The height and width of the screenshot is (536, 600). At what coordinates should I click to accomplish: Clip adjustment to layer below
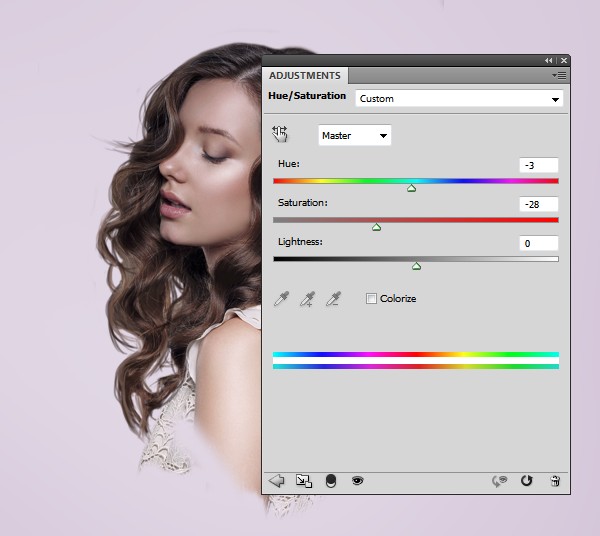[331, 481]
